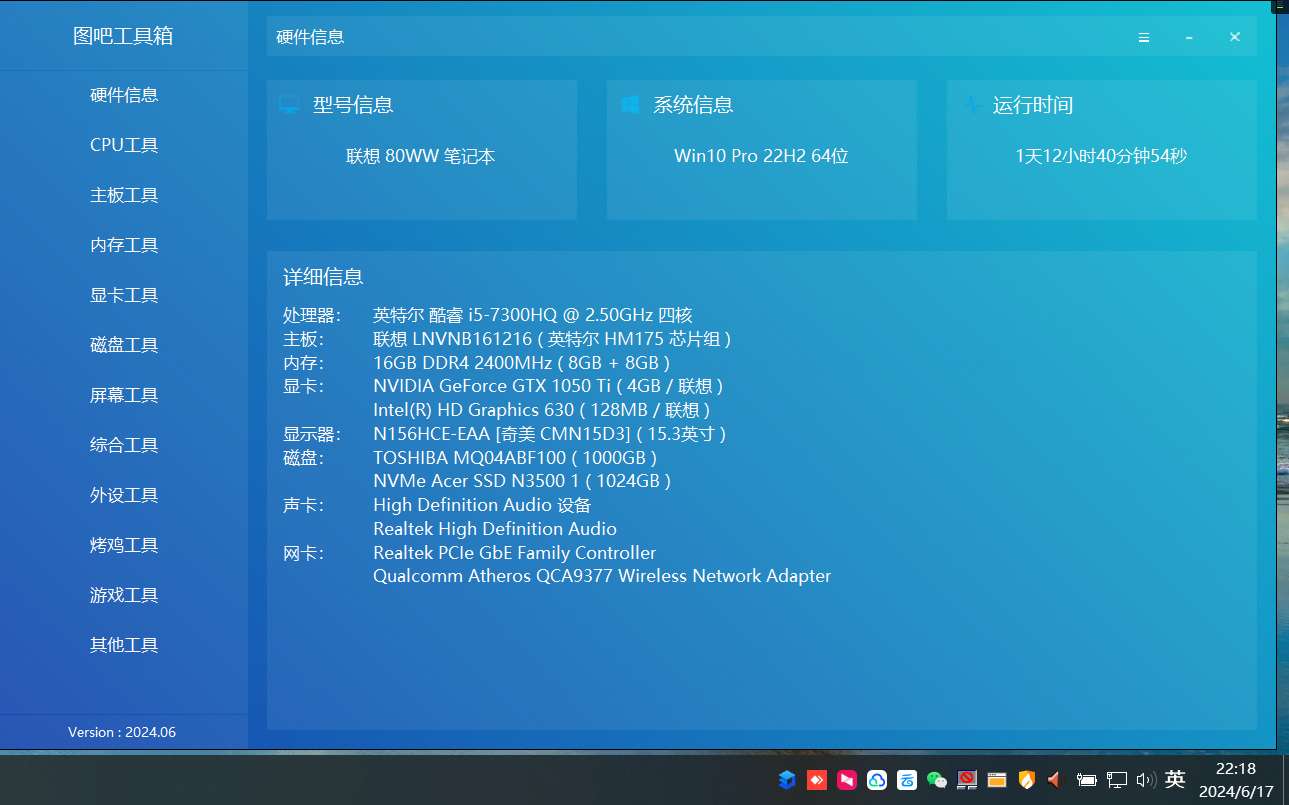This screenshot has width=1289, height=805.
Task: Open the Baidu Netdisk cloud tray icon
Action: point(877,780)
